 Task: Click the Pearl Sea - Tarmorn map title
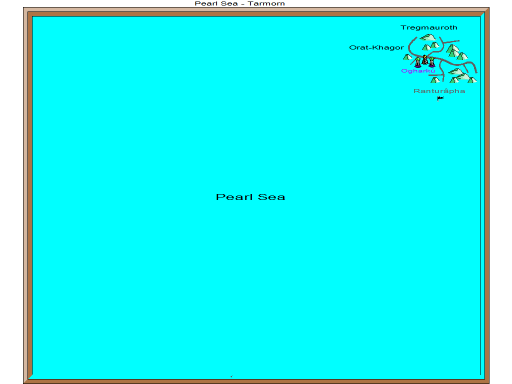240,3
